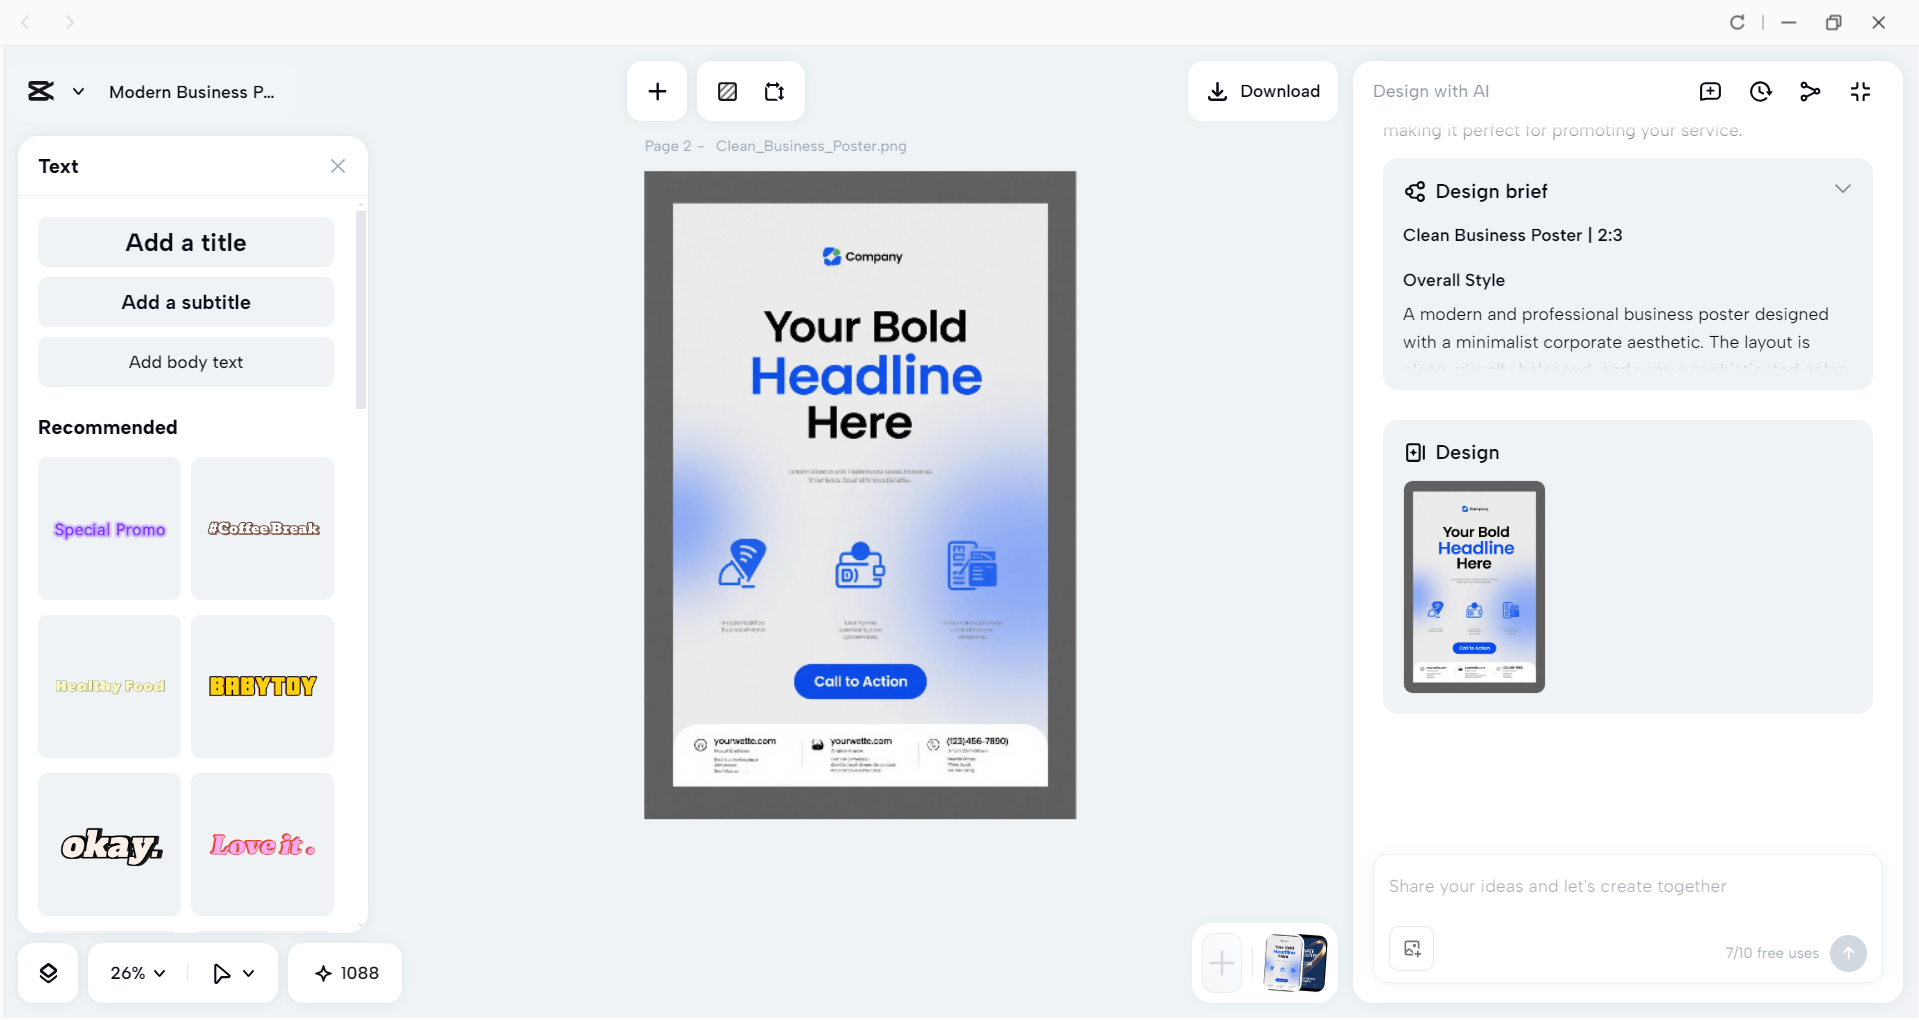Select the document list icon on poster

[x=972, y=565]
